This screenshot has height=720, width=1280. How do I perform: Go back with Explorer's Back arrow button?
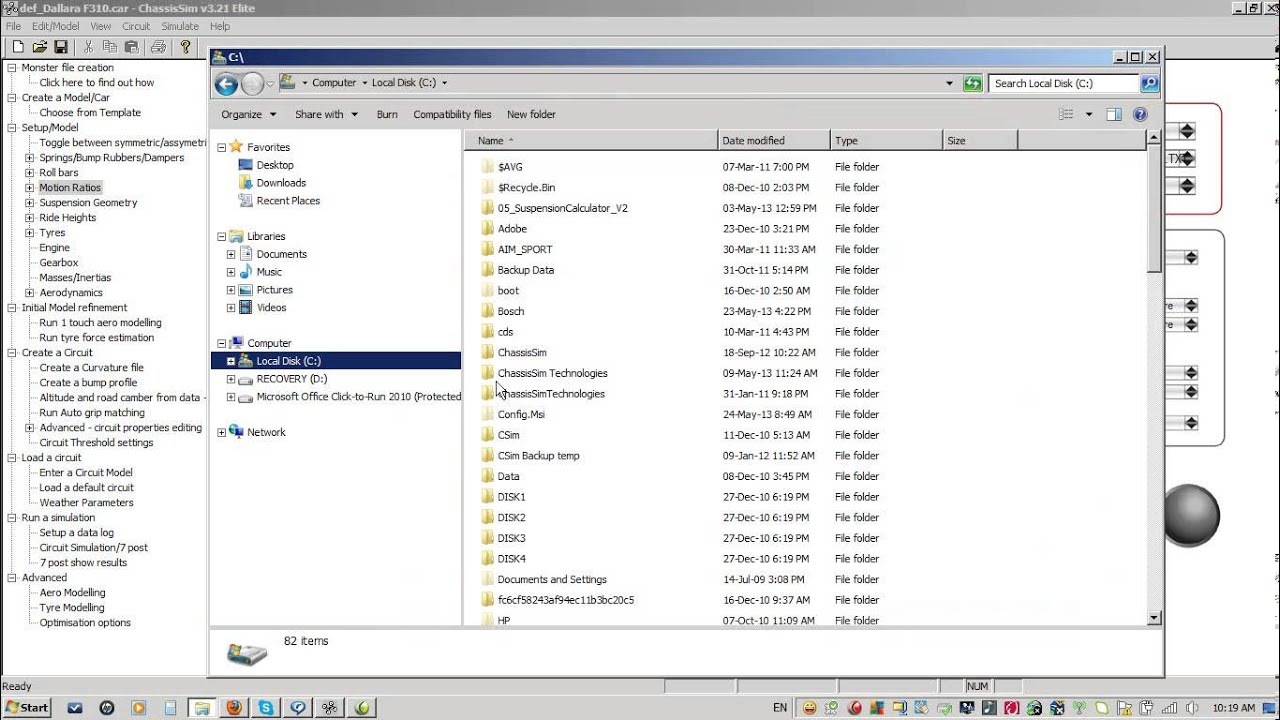(227, 83)
